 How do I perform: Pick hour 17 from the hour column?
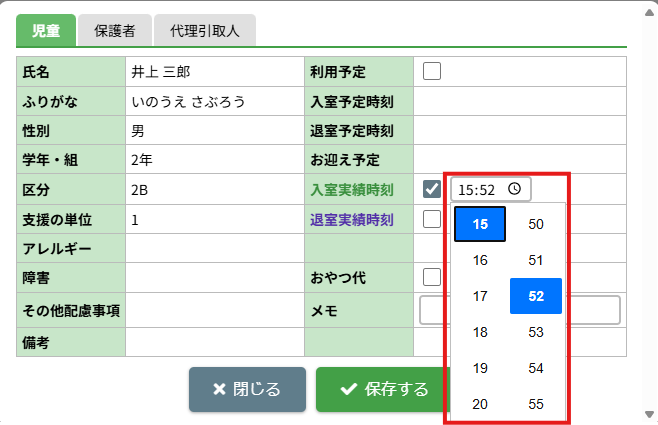tap(480, 296)
